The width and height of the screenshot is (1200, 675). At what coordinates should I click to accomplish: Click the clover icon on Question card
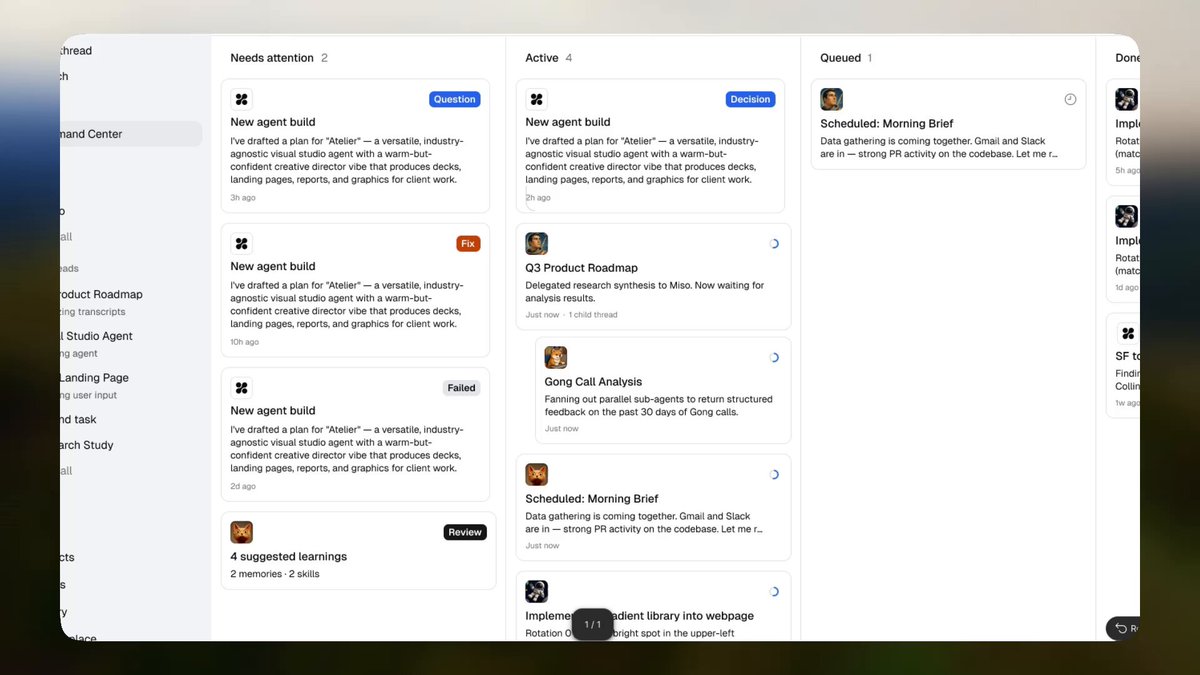[241, 99]
